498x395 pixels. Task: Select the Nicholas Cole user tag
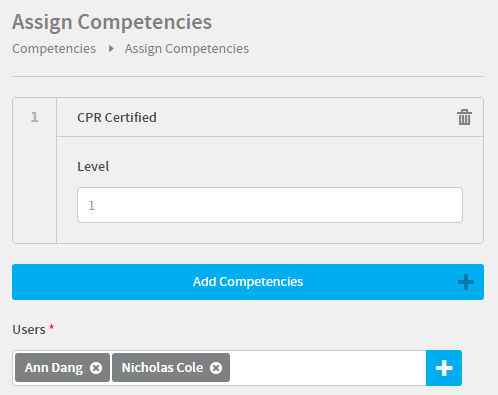(x=171, y=368)
